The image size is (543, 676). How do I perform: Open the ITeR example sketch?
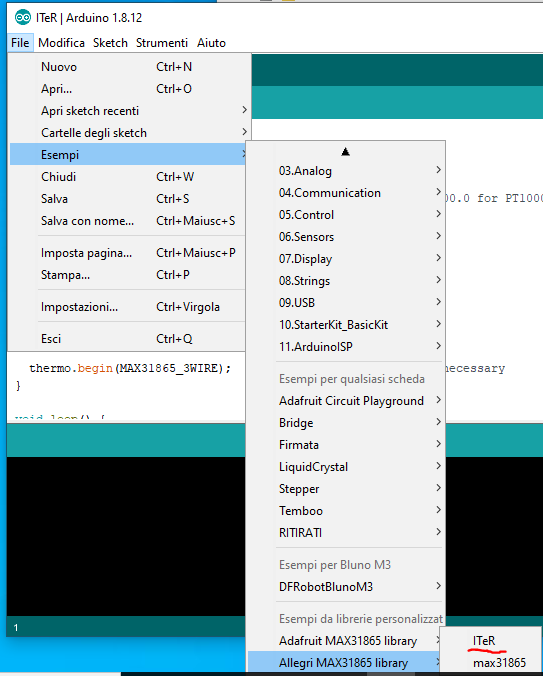click(490, 641)
